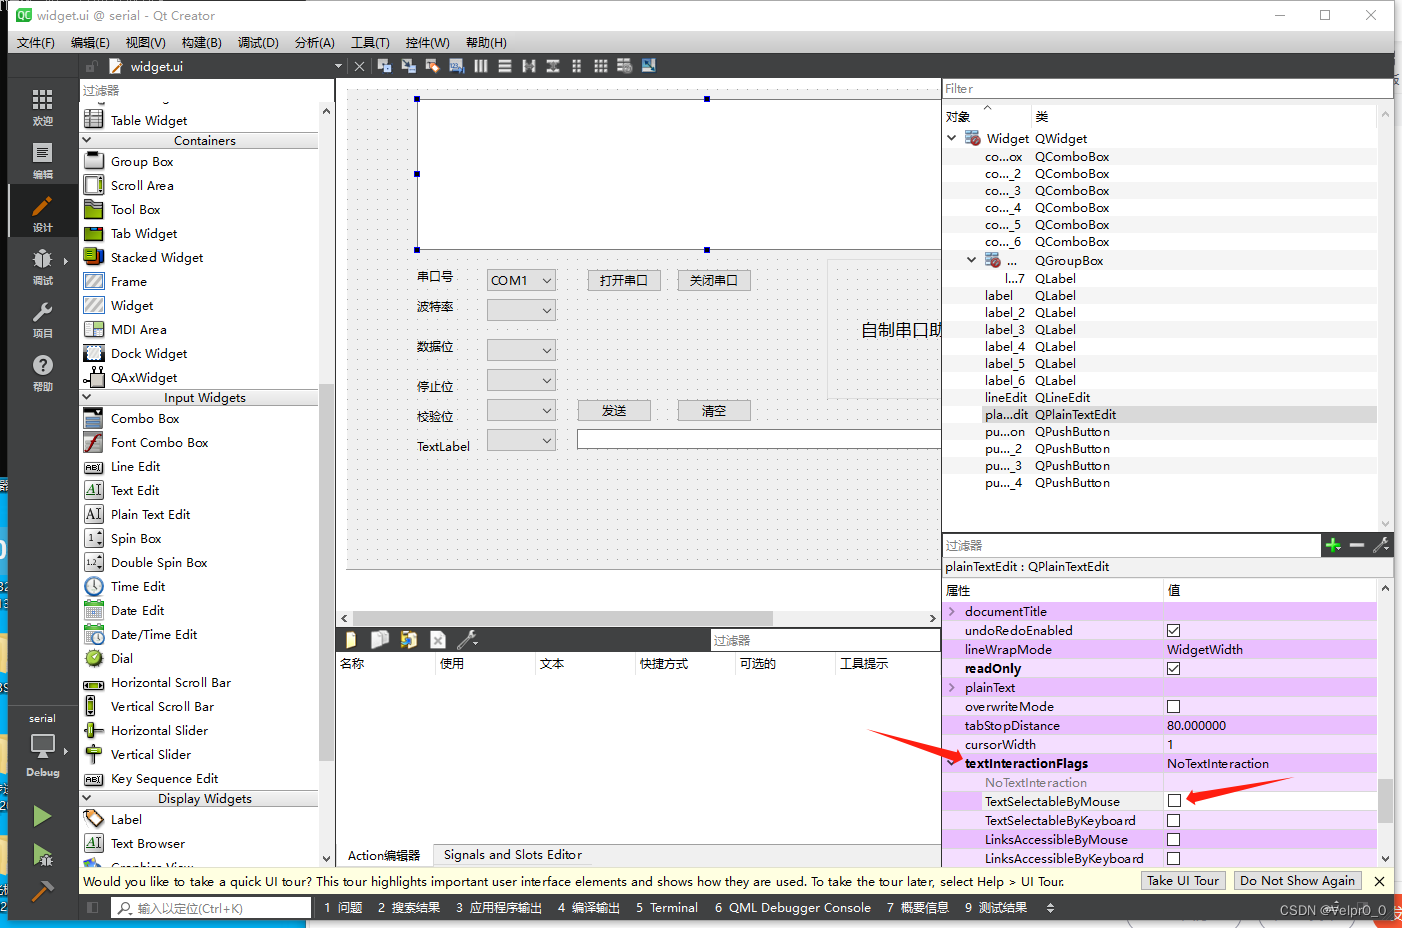Select the Edit Signals/Slots mode icon
The width and height of the screenshot is (1402, 928).
pyautogui.click(x=407, y=65)
